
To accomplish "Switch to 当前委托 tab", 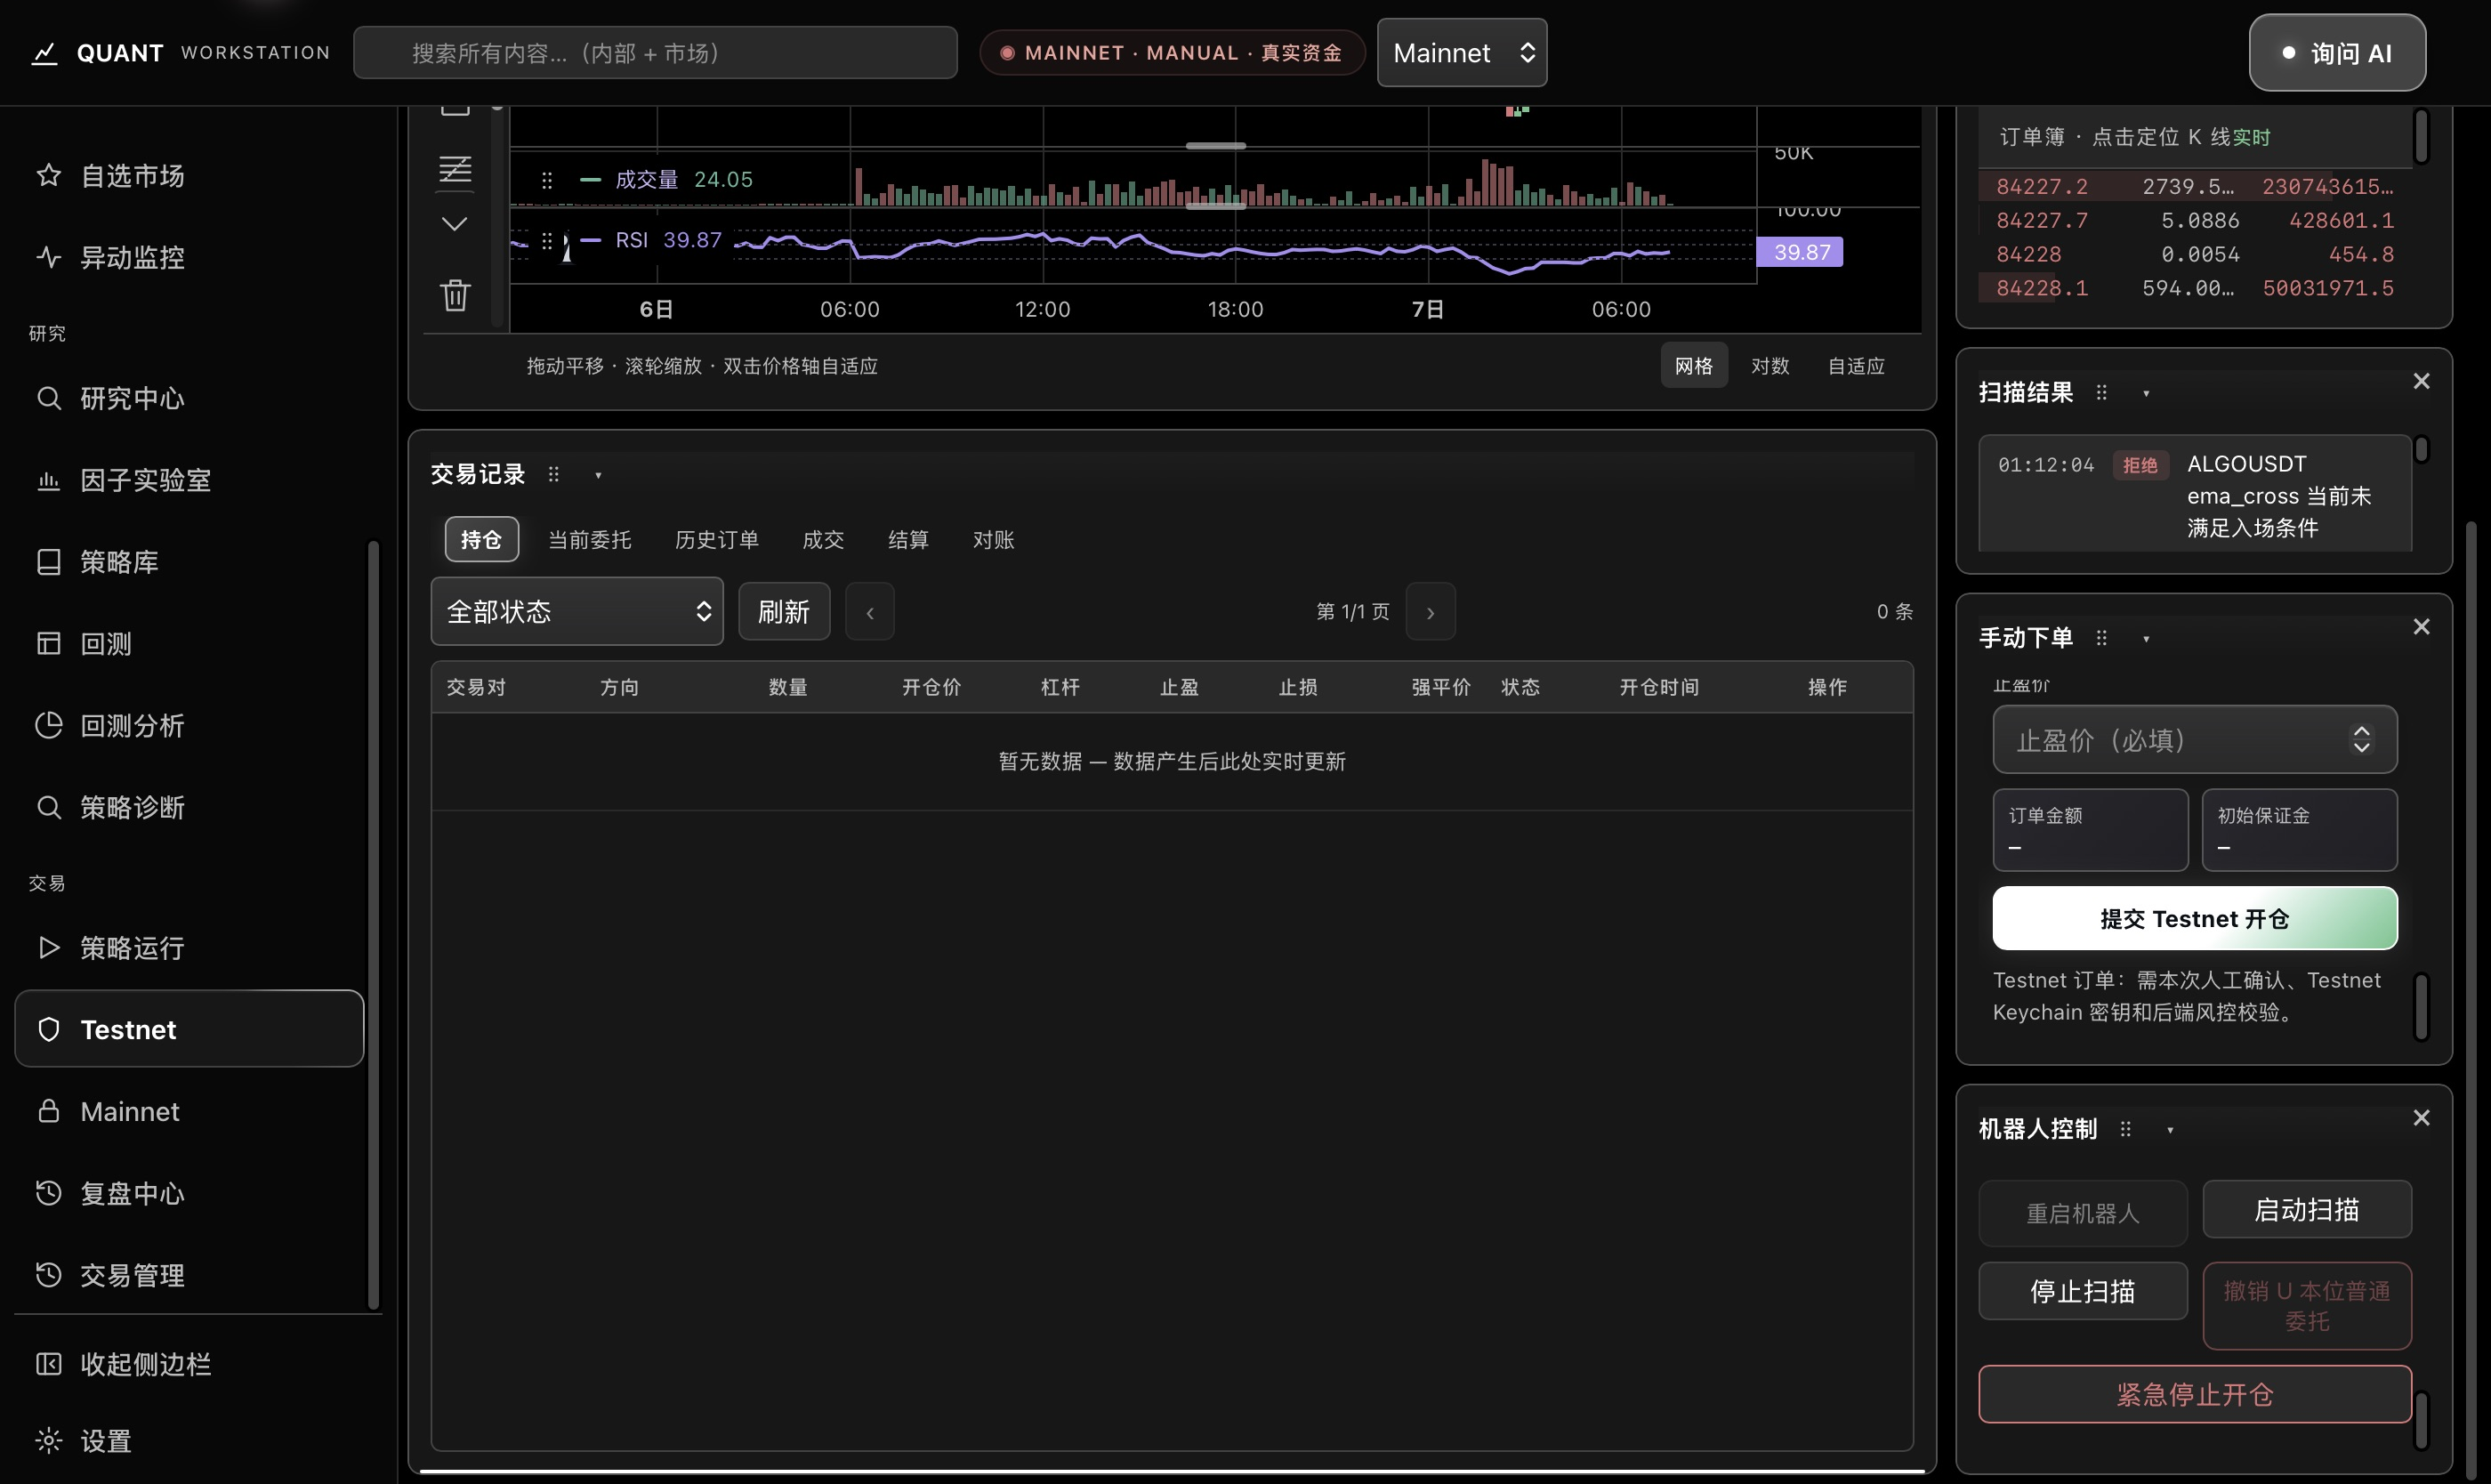I will [x=590, y=540].
